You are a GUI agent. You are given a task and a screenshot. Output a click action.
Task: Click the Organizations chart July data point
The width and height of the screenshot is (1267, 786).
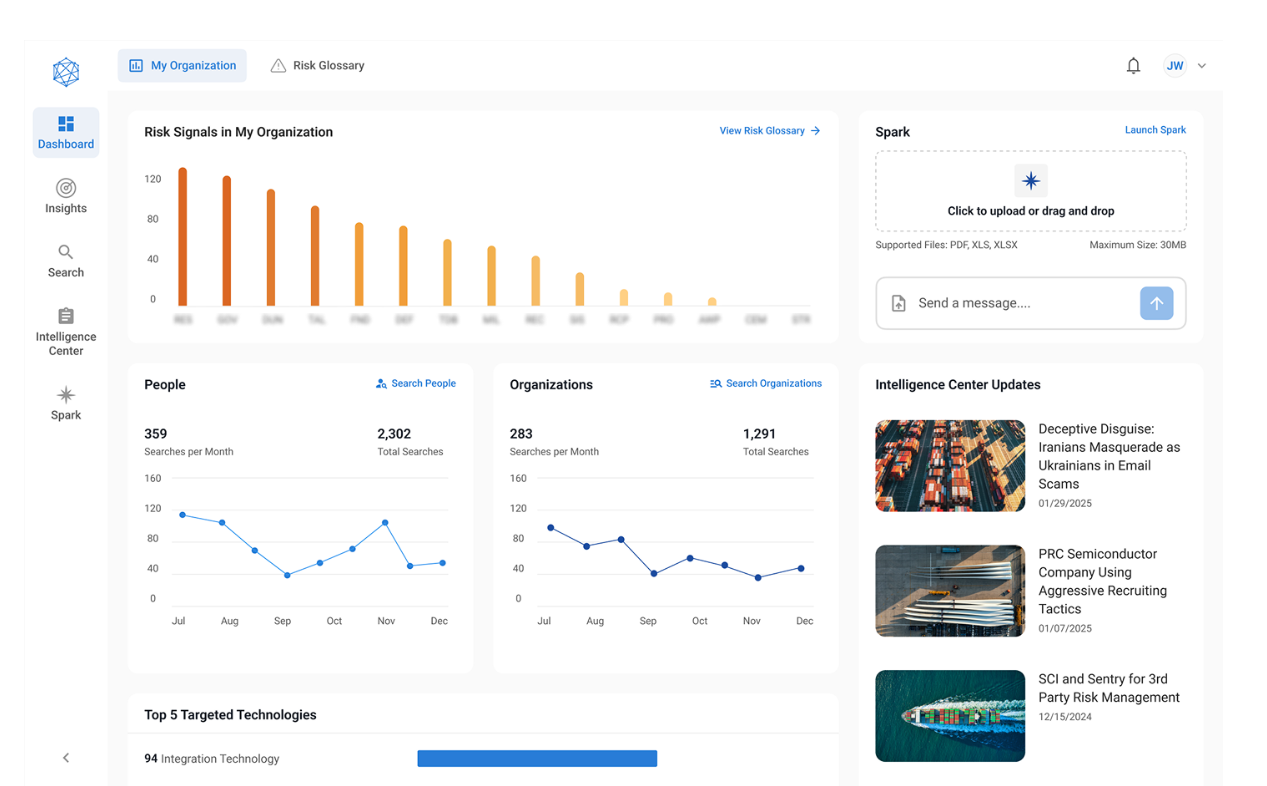551,528
